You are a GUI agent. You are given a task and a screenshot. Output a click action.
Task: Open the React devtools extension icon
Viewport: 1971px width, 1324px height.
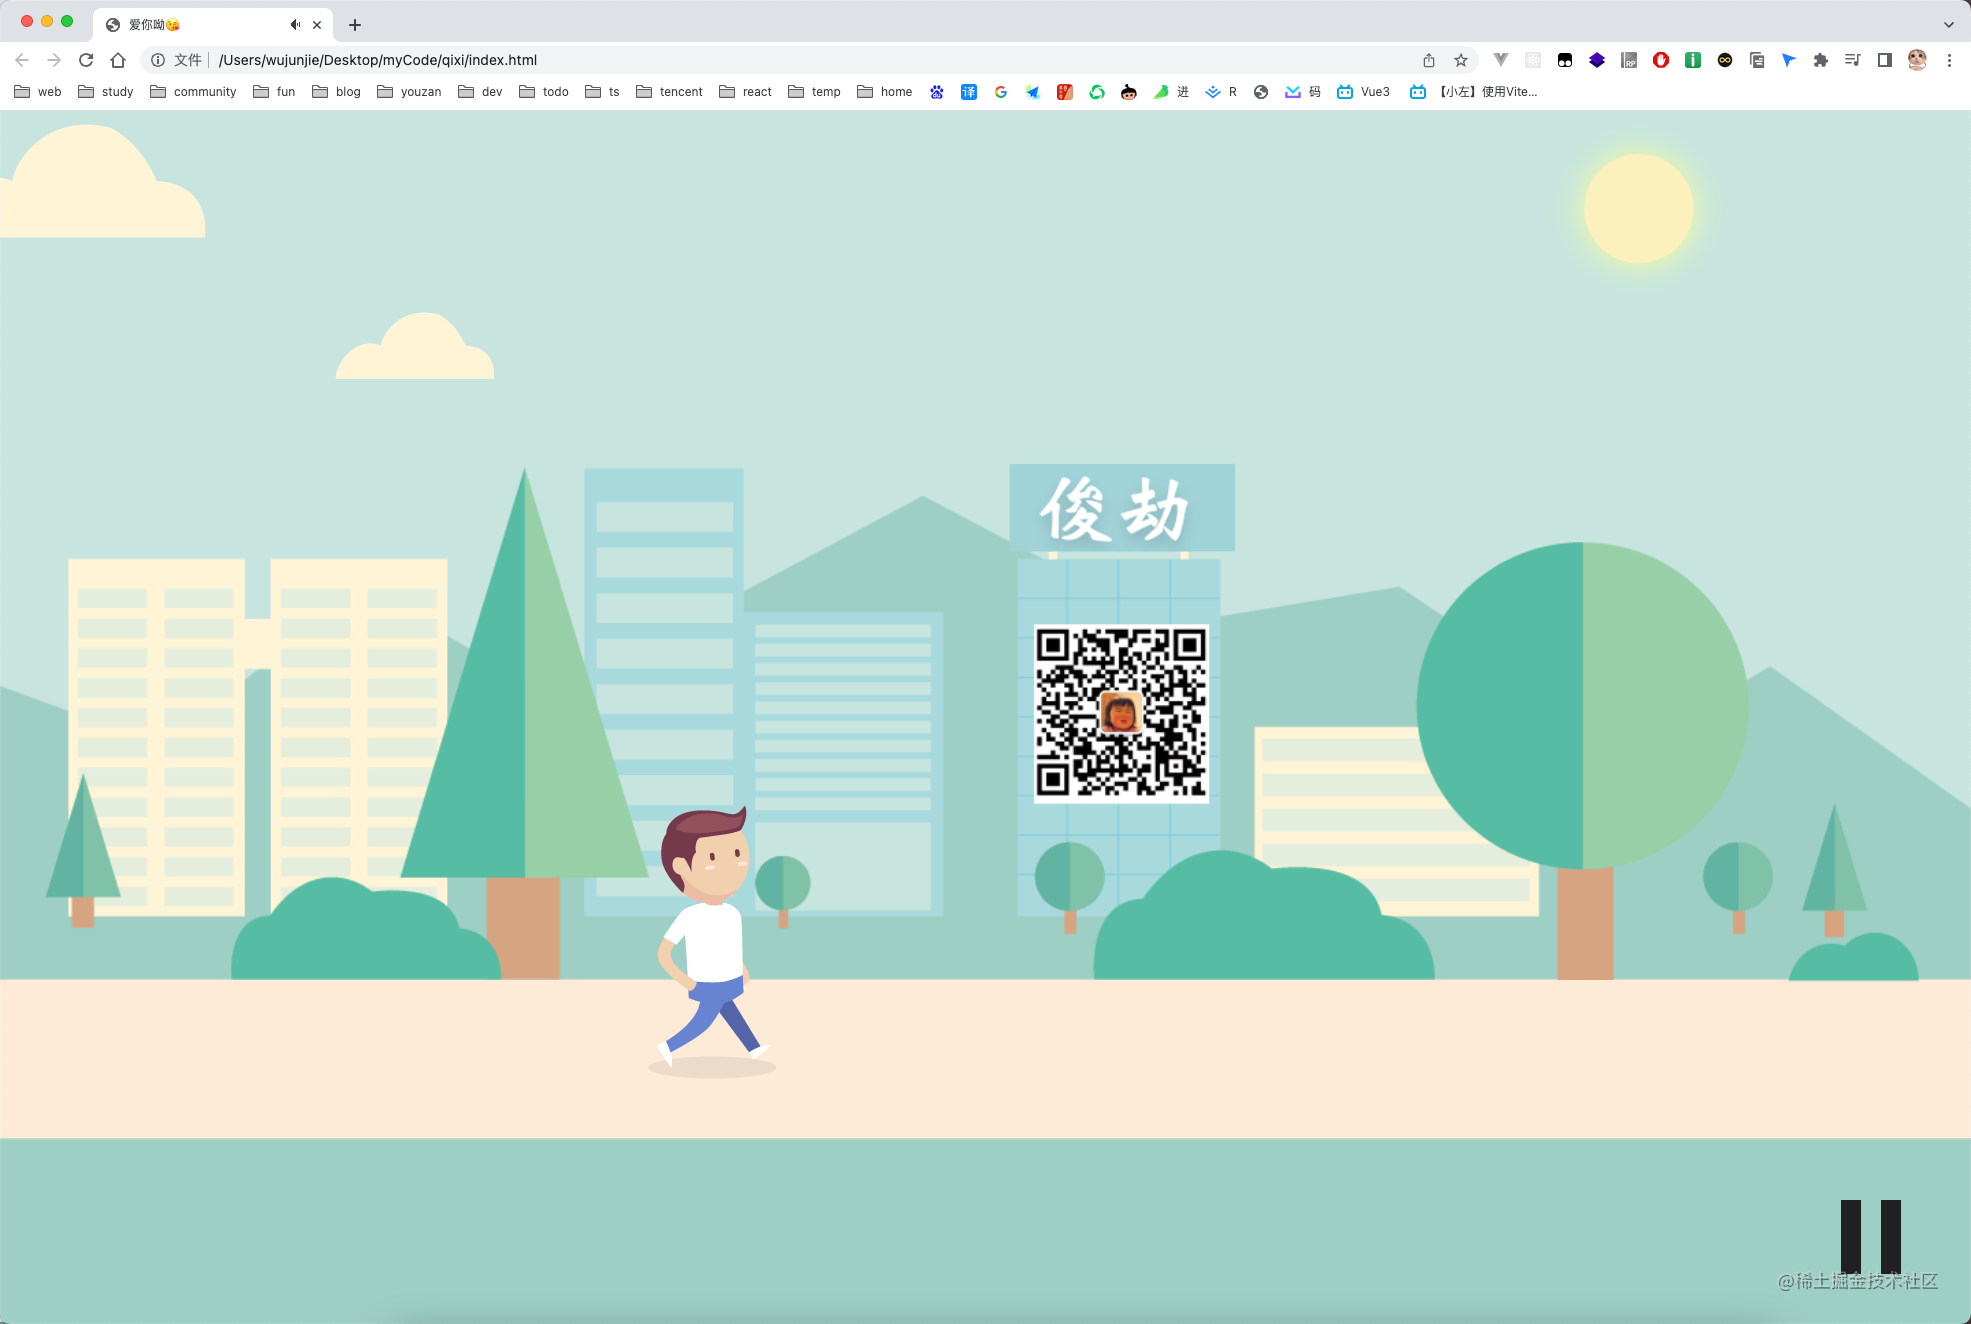click(x=1533, y=60)
